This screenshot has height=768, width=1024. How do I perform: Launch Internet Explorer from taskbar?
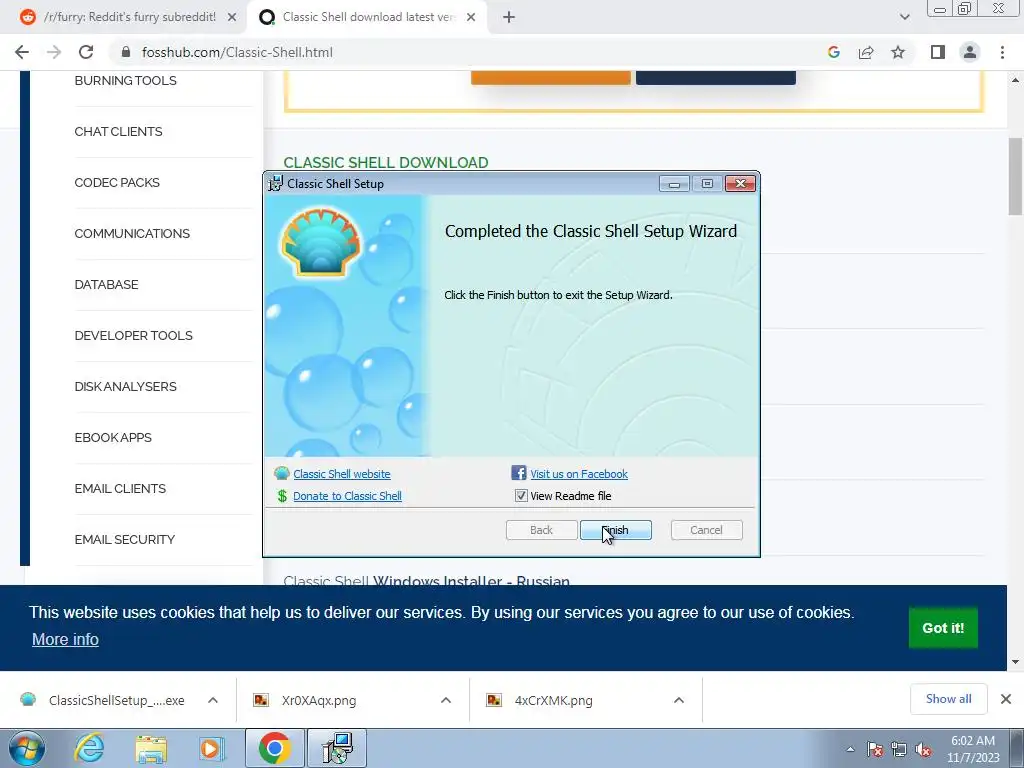coord(89,748)
